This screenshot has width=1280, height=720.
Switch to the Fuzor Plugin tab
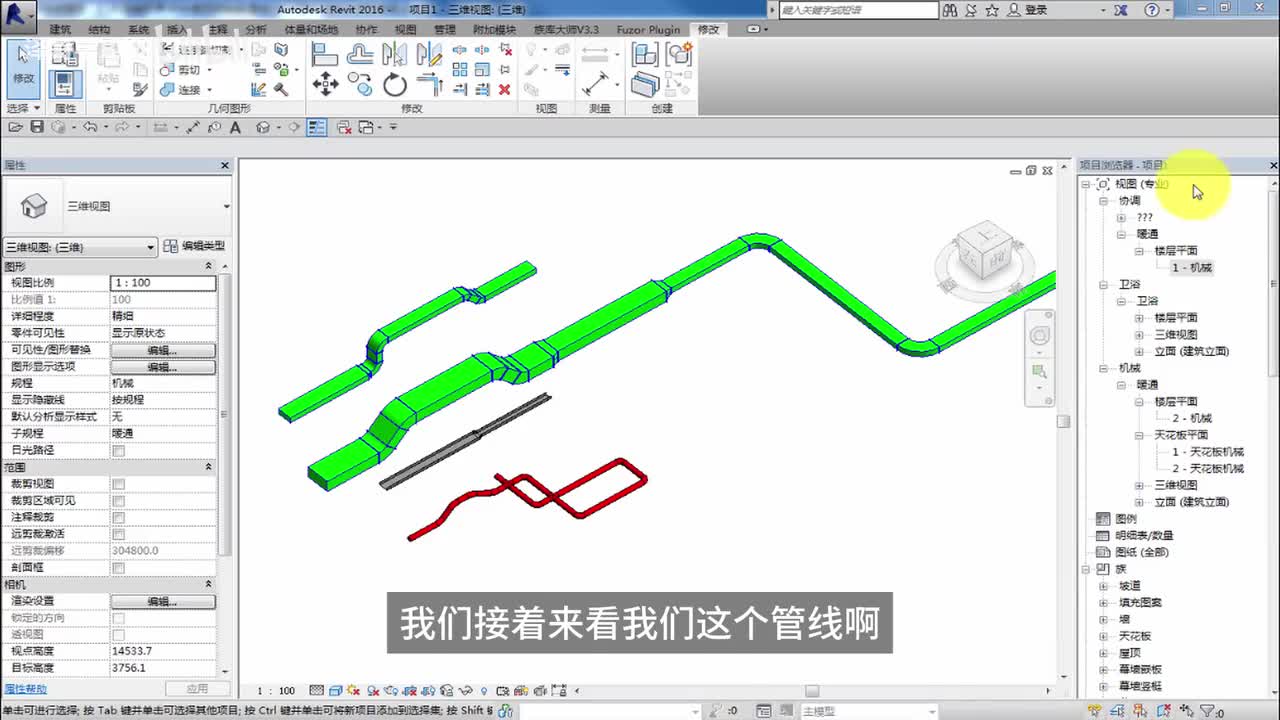pyautogui.click(x=649, y=29)
